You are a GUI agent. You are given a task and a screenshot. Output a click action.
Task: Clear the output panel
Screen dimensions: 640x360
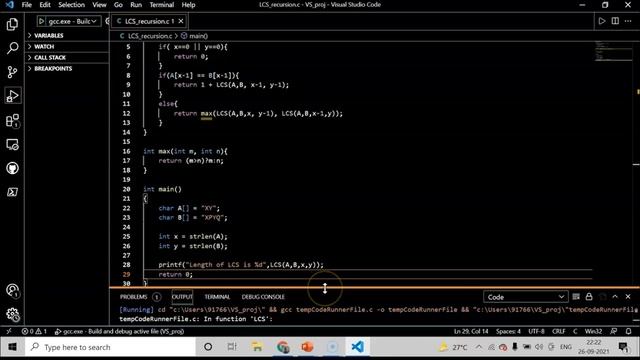click(x=576, y=297)
